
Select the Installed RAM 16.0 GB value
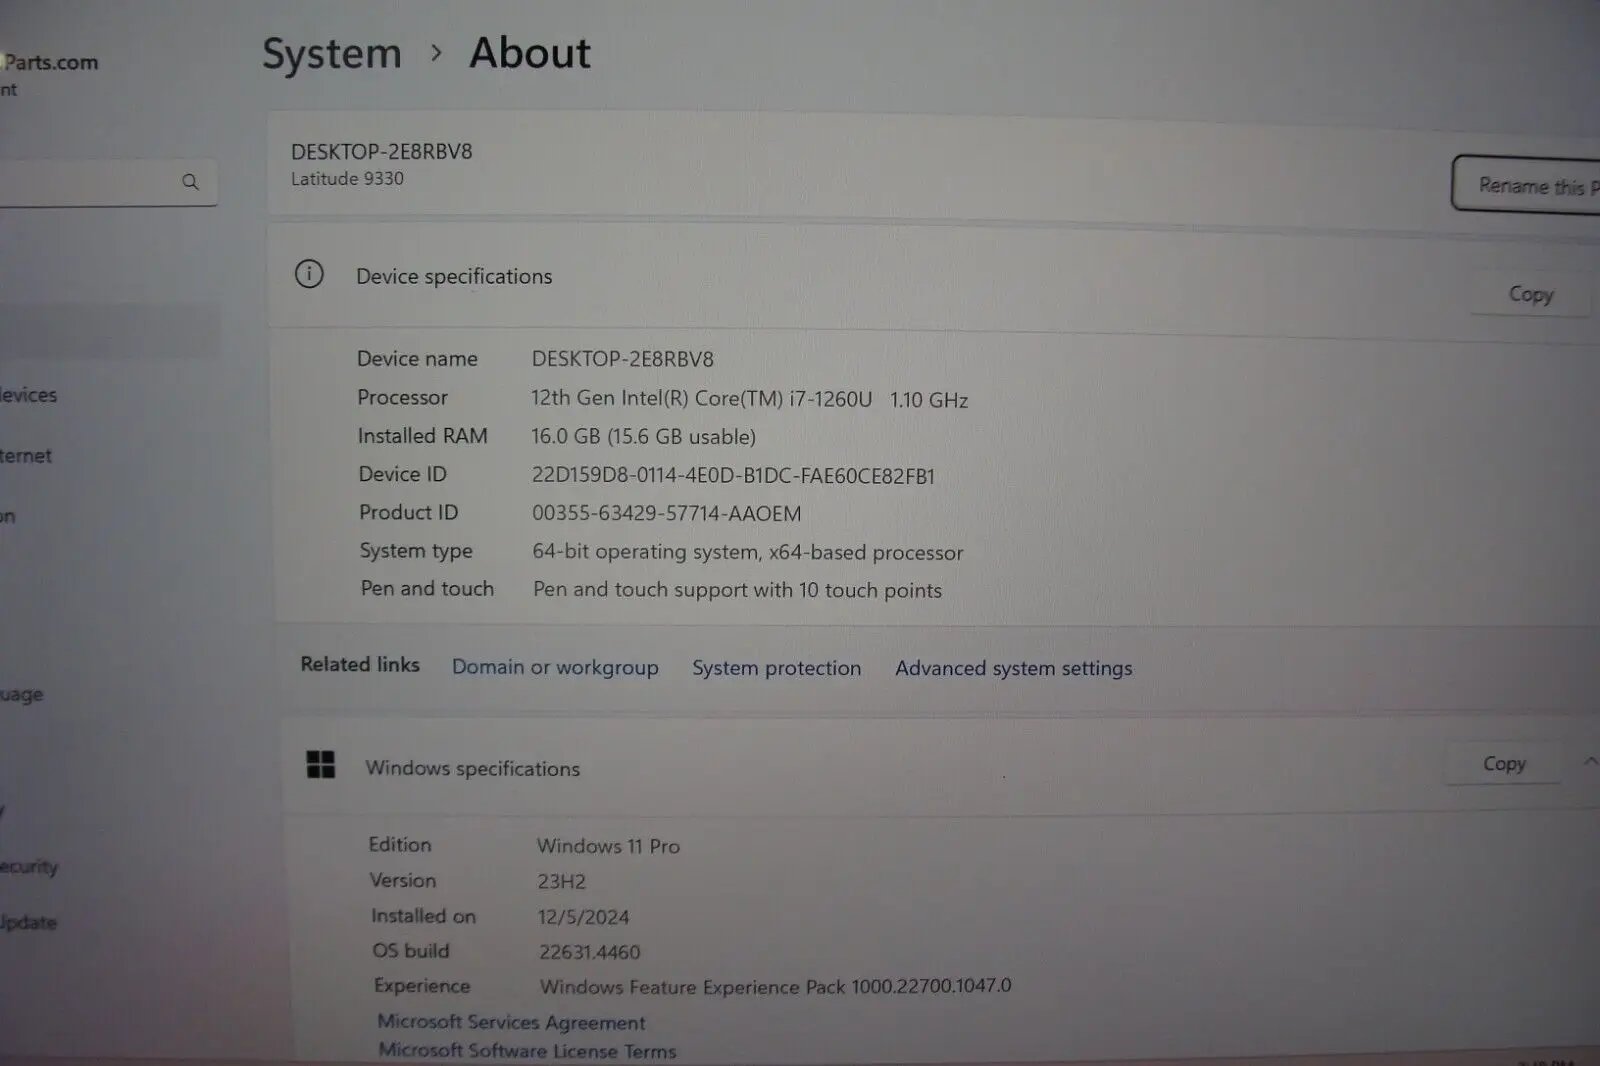(643, 436)
